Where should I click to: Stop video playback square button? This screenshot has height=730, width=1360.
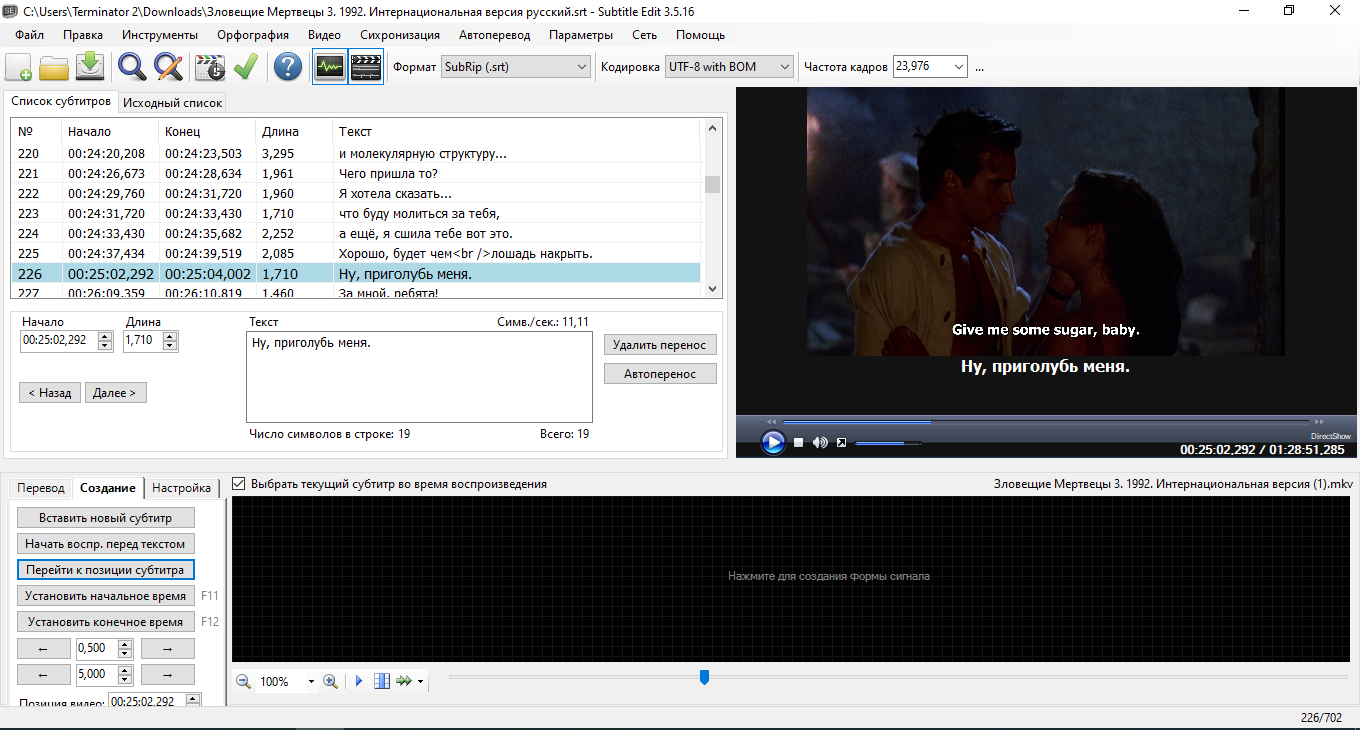[x=798, y=442]
